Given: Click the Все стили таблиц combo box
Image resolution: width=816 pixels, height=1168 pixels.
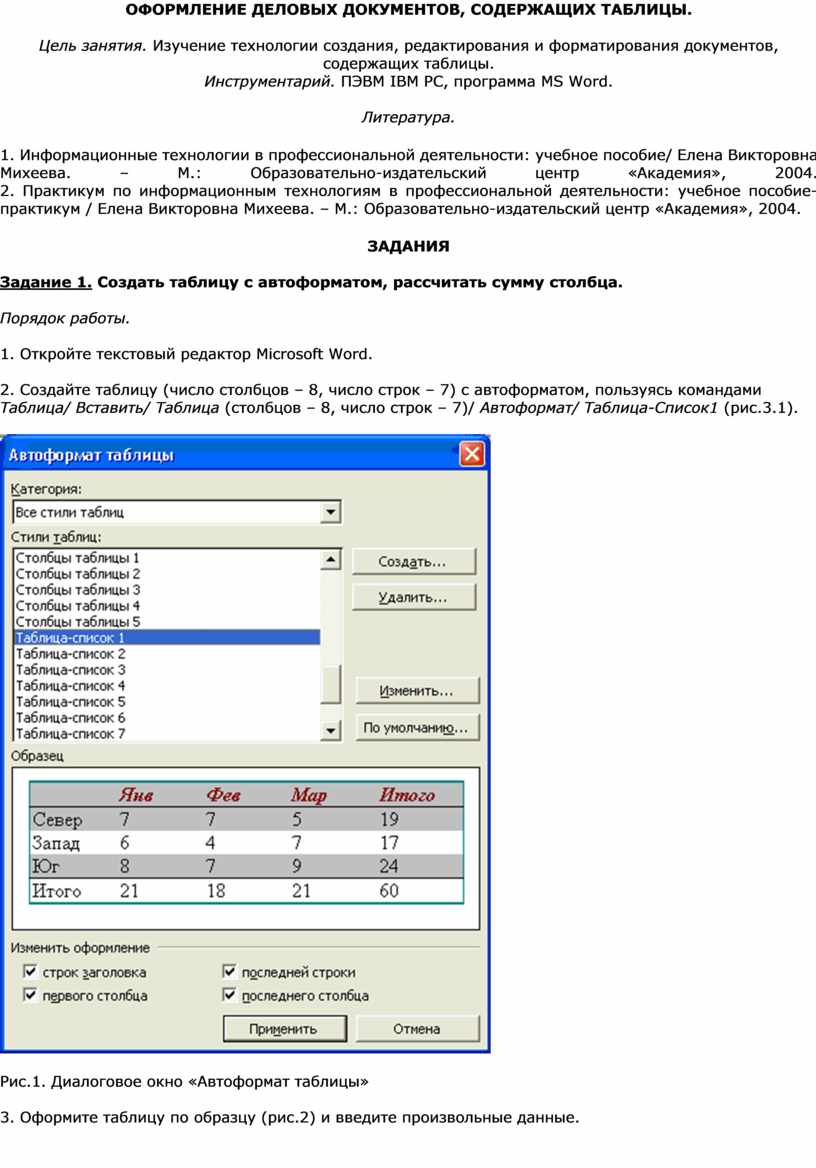Looking at the screenshot, I should tap(177, 512).
